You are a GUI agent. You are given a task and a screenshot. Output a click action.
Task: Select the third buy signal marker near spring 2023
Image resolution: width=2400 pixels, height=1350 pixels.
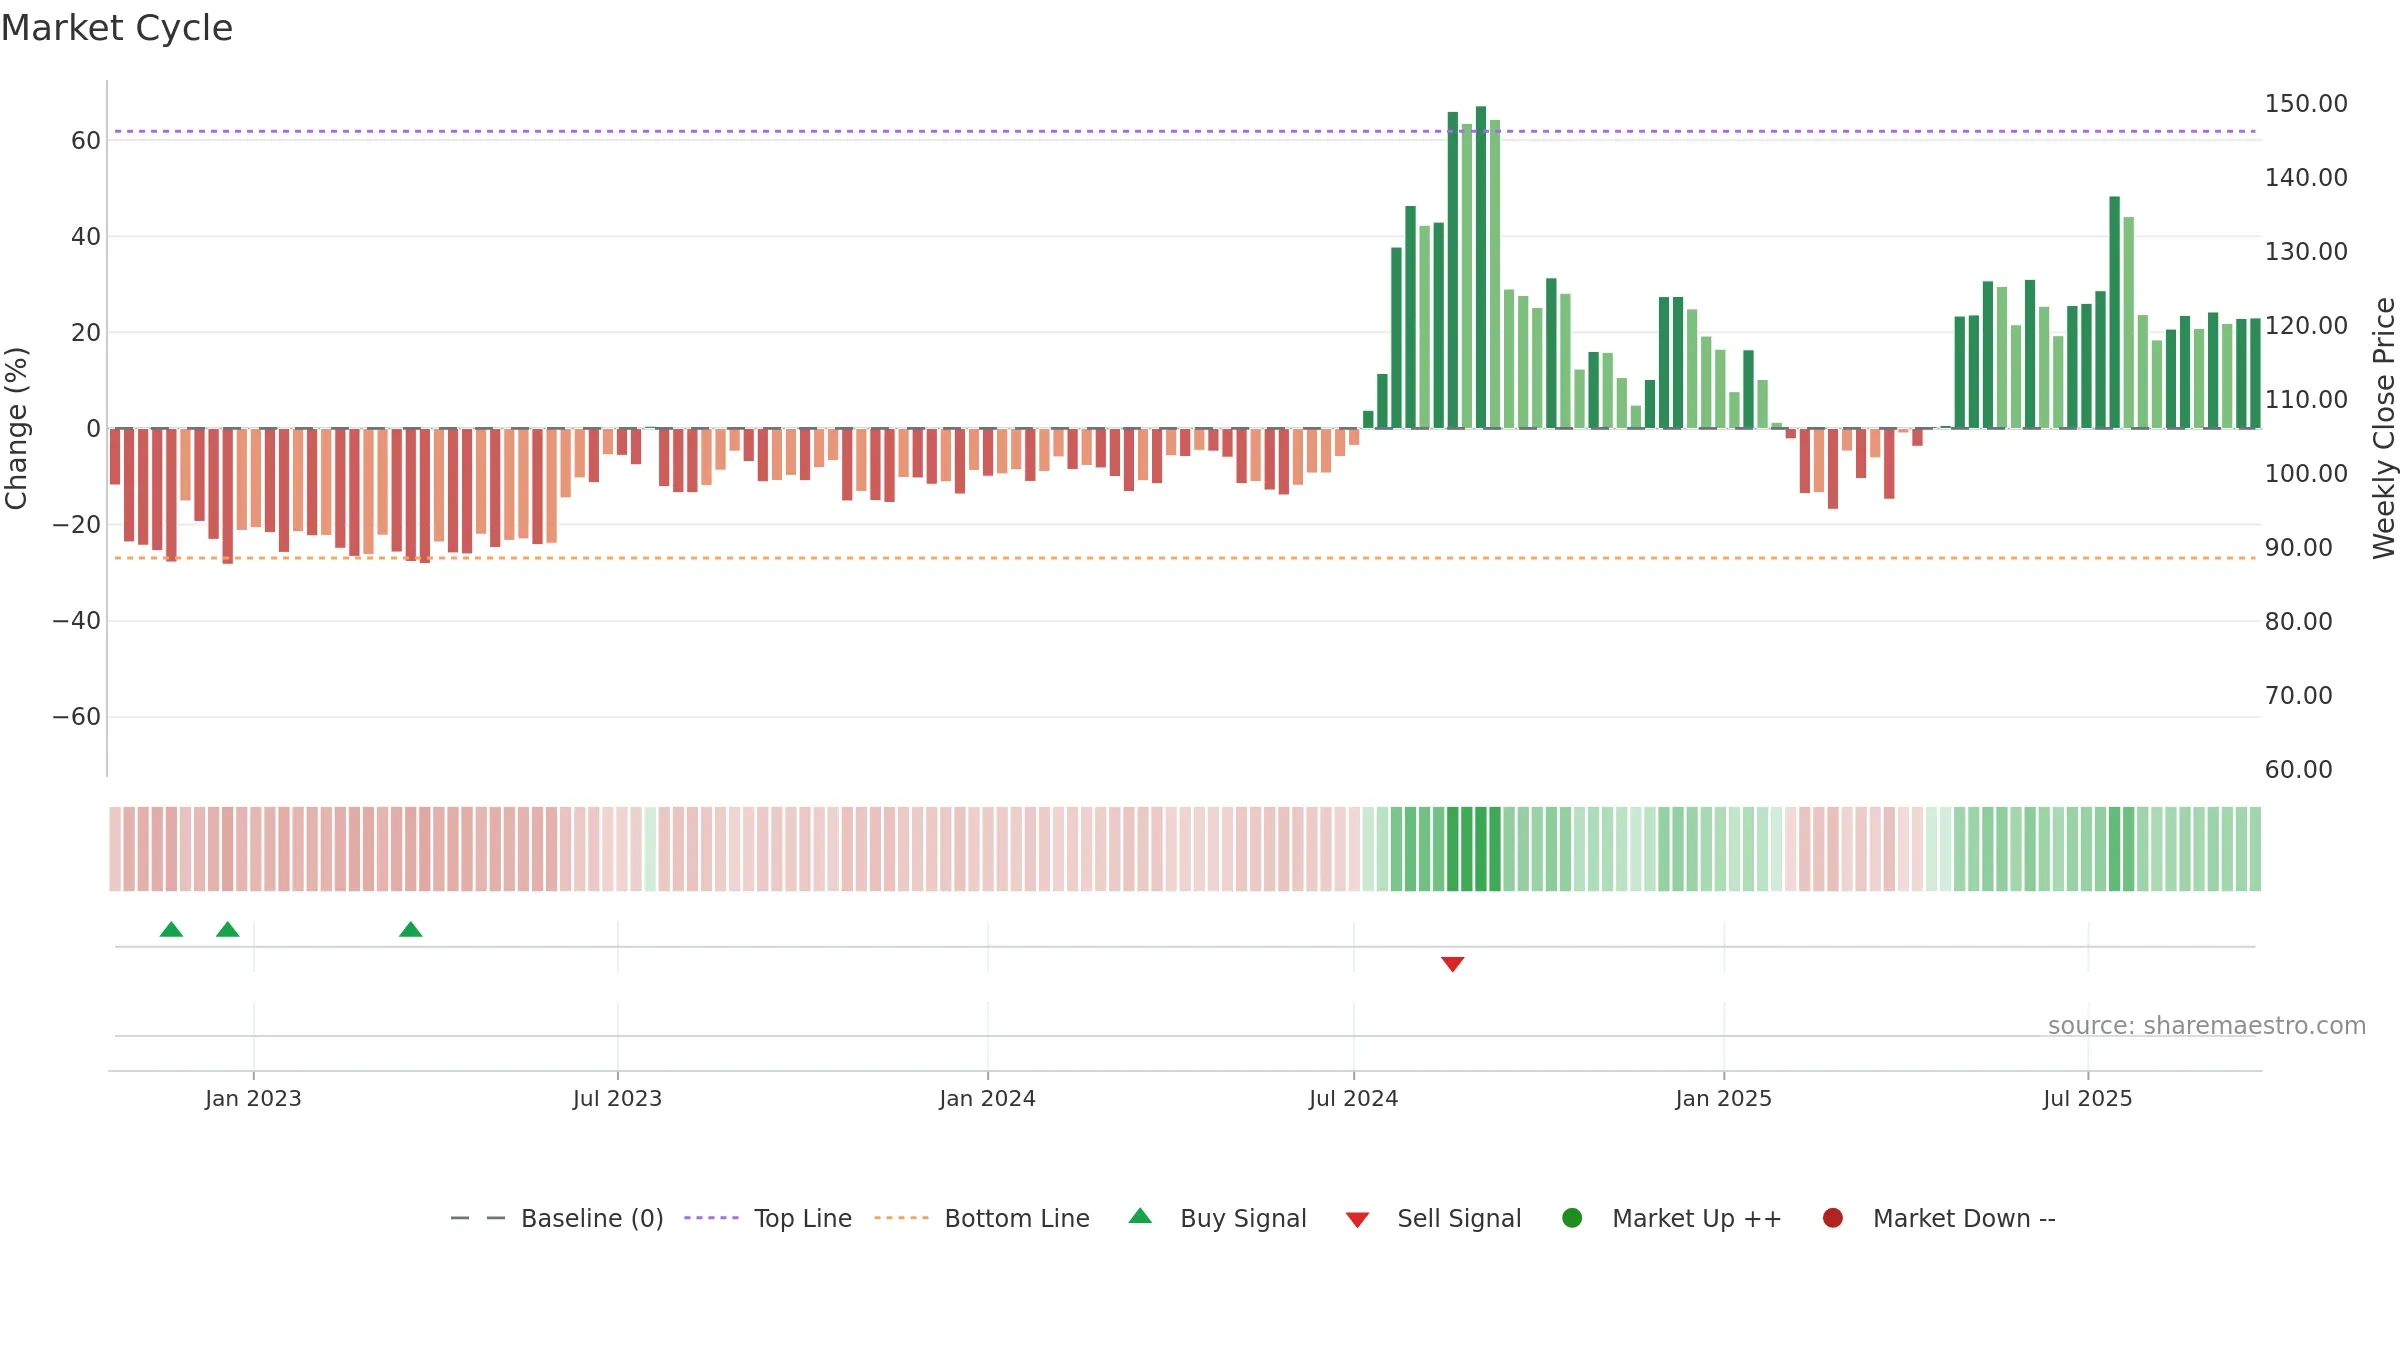click(x=411, y=929)
